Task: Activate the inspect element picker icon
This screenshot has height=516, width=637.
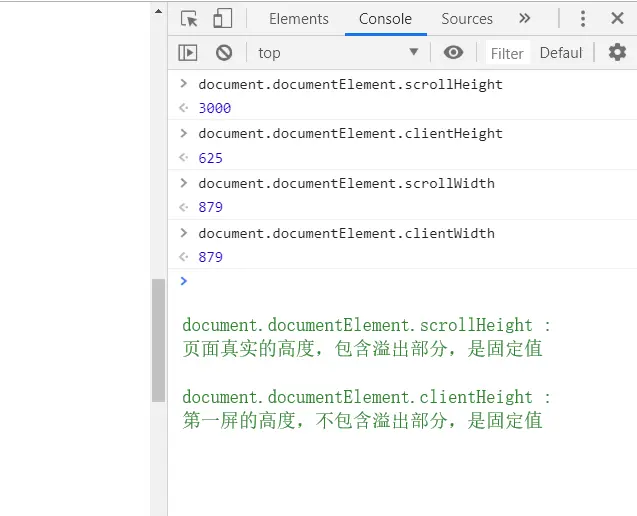Action: coord(189,19)
